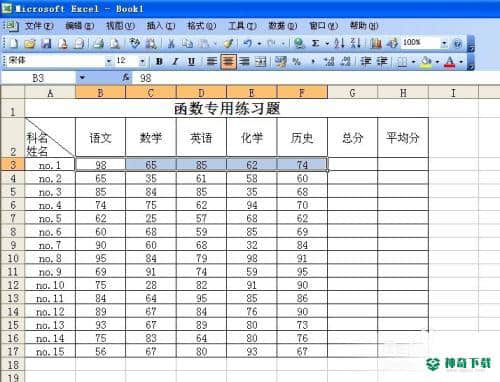
Task: Click the AutoSum sigma icon
Action: tap(315, 43)
